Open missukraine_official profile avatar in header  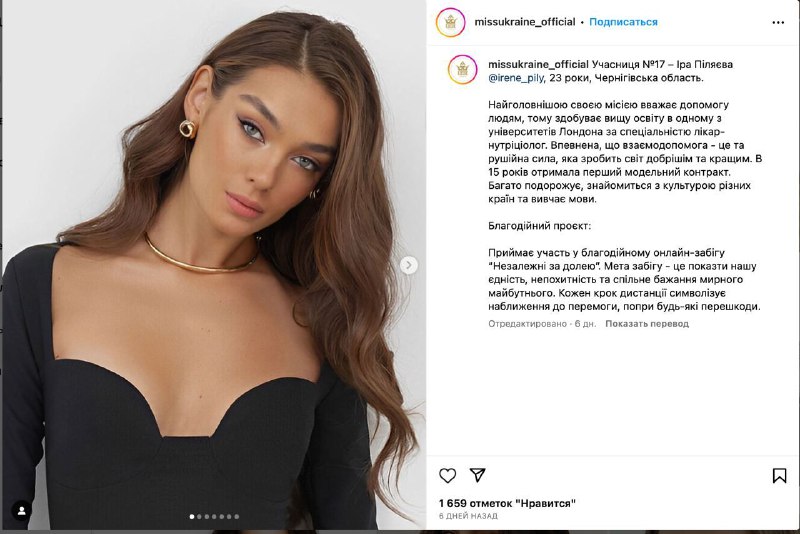[451, 22]
